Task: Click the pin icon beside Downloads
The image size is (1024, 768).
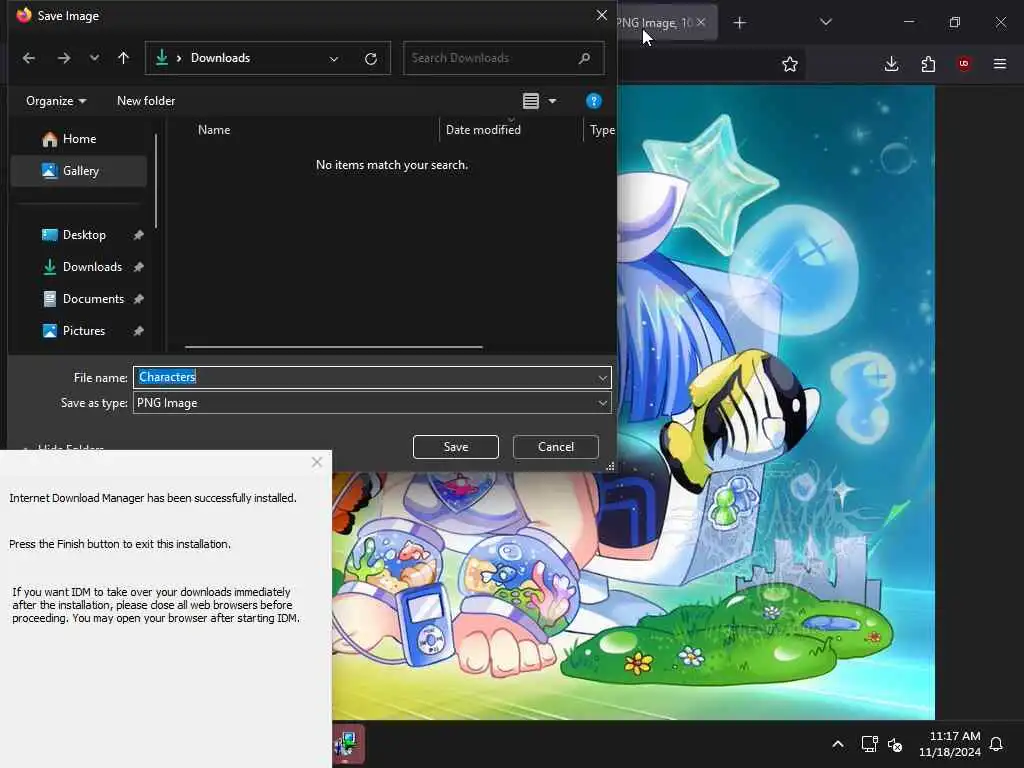Action: click(x=138, y=267)
